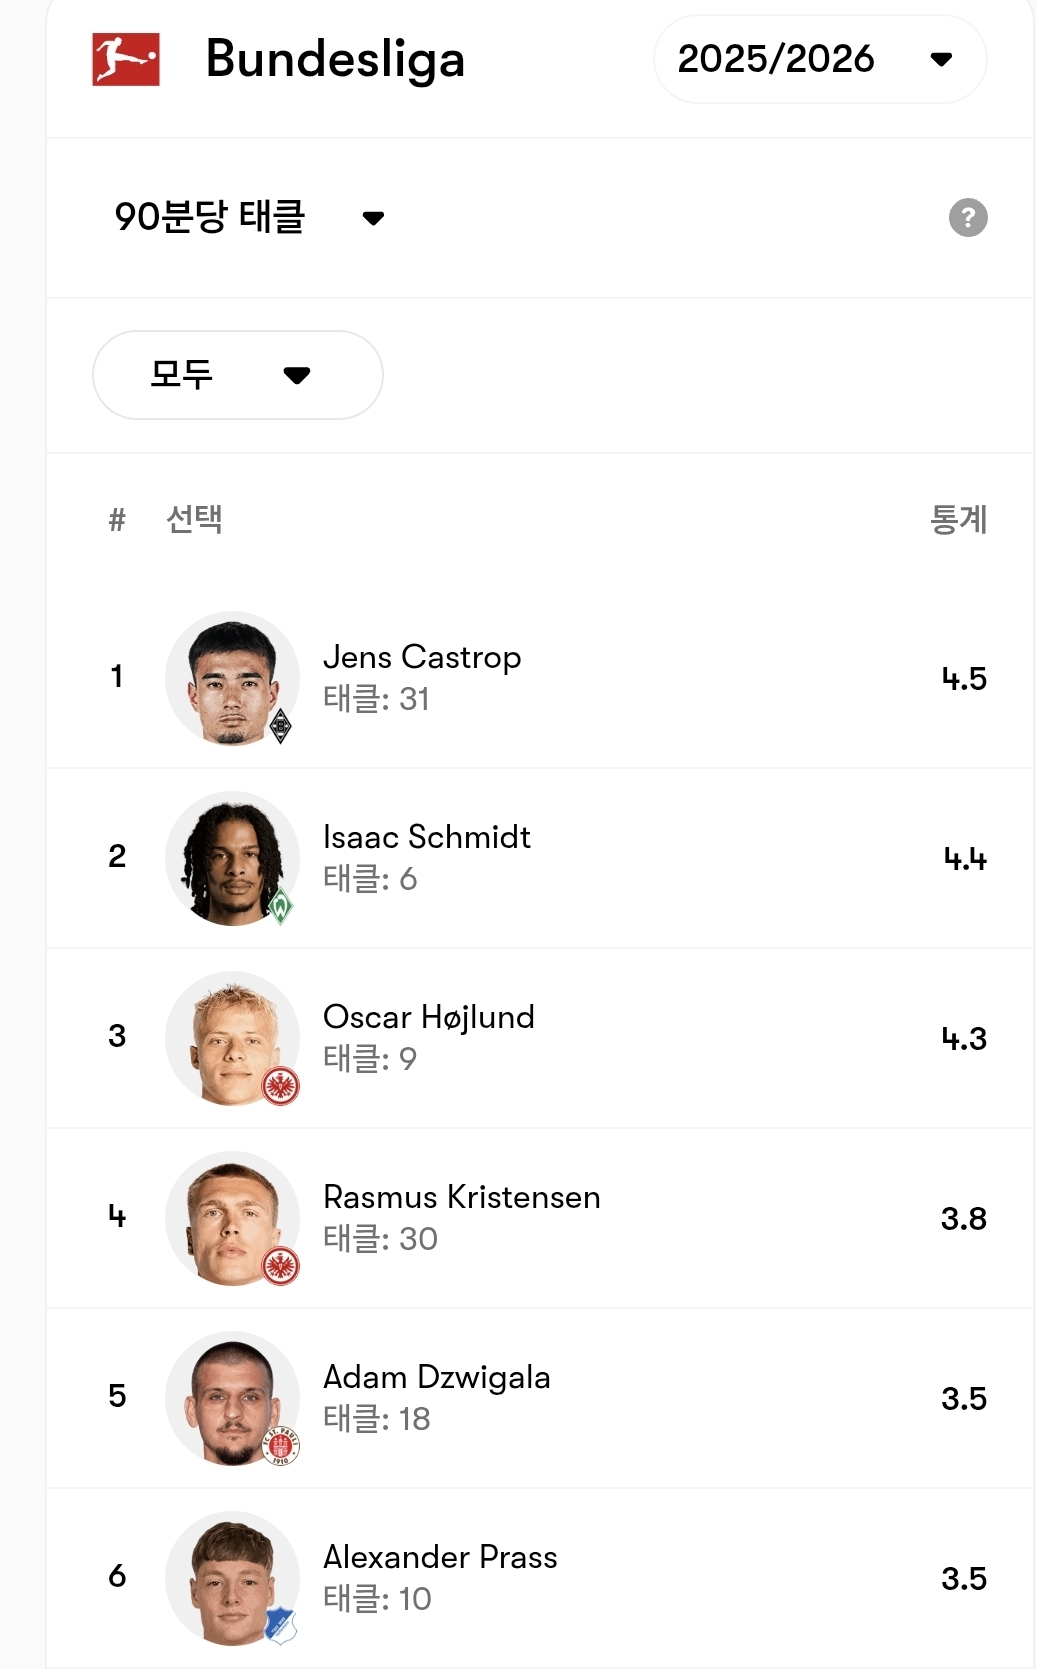
Task: Click the 통계 column header
Action: [x=958, y=519]
